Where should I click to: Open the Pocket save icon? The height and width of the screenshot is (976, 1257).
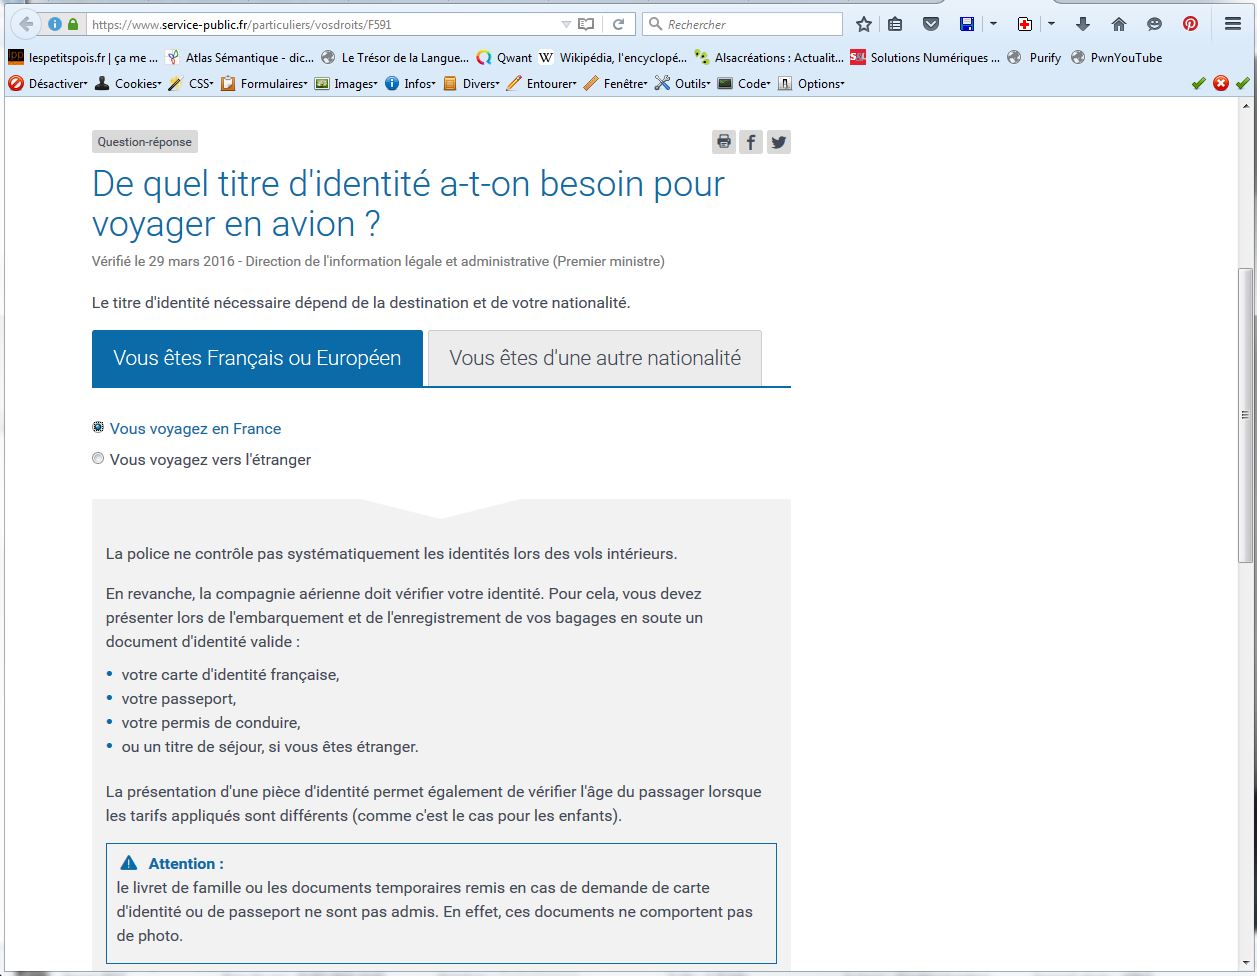(x=930, y=24)
